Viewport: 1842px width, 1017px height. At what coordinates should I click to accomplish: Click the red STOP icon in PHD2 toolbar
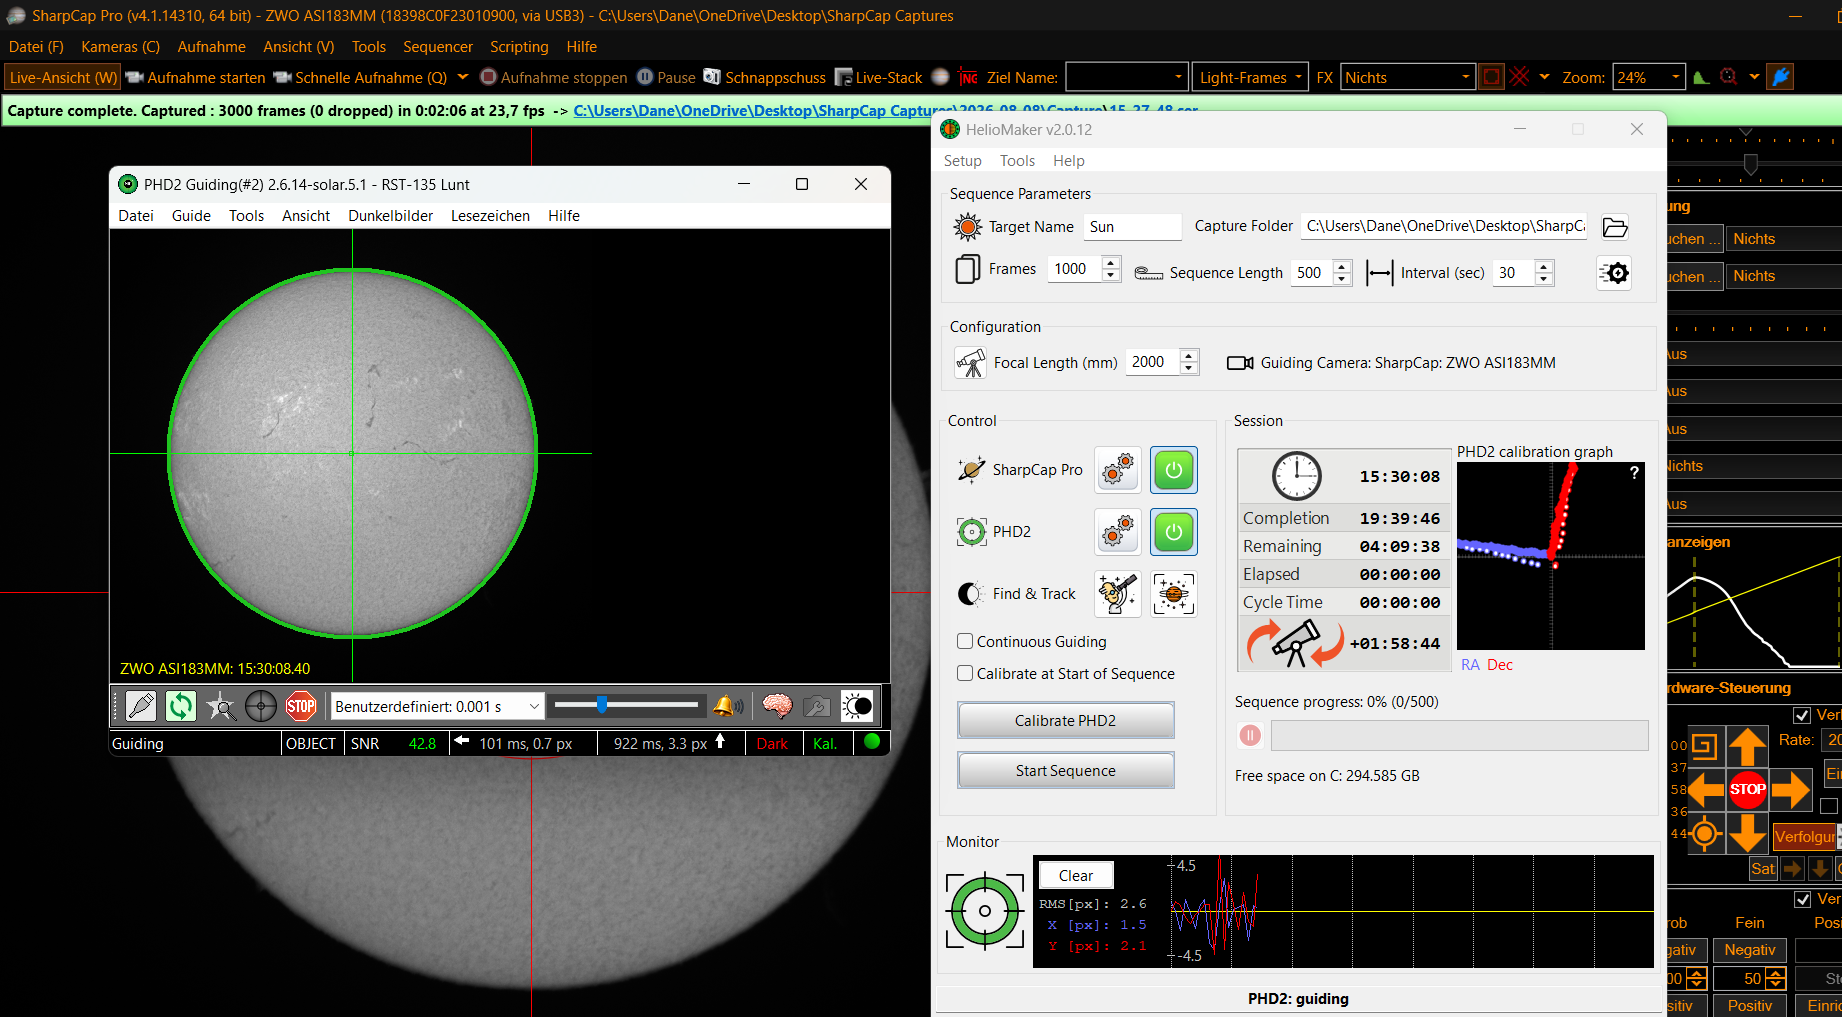tap(301, 706)
